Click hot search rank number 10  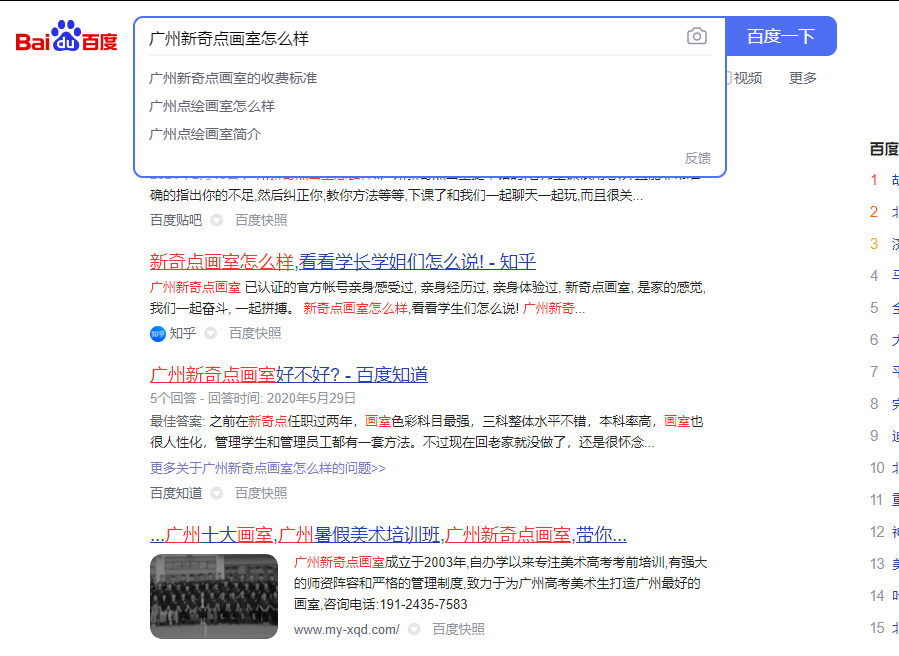[x=877, y=468]
